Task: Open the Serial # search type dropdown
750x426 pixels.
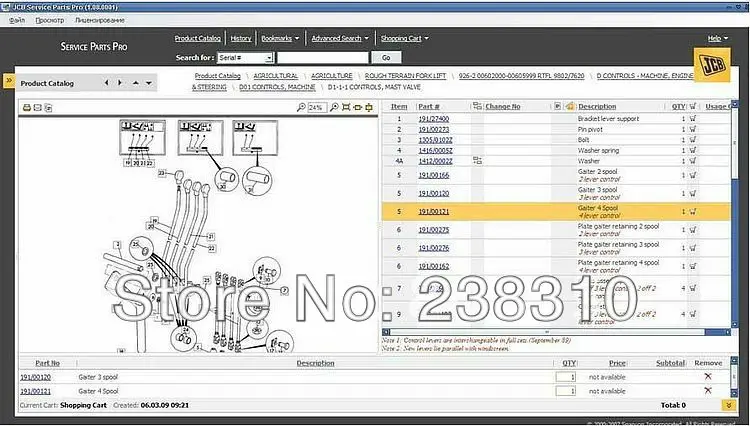Action: (269, 58)
